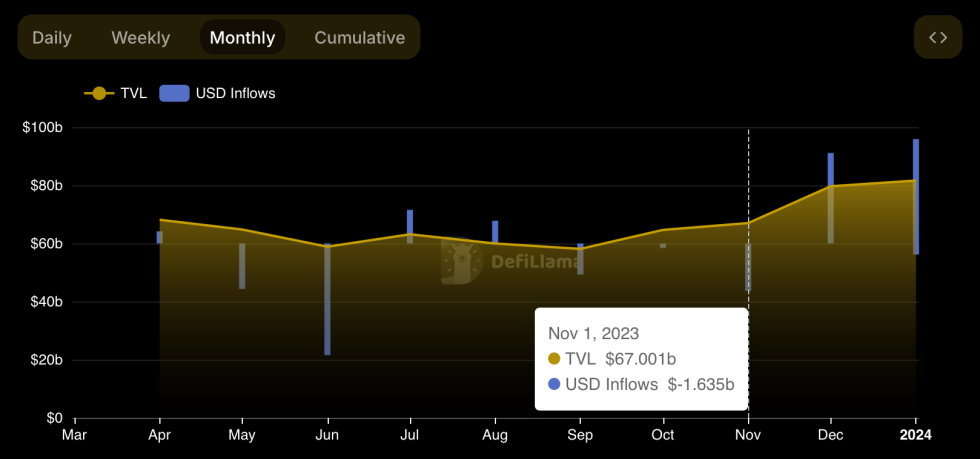Click the Nov 1, 2023 tooltip date
The height and width of the screenshot is (459, 980).
(593, 333)
